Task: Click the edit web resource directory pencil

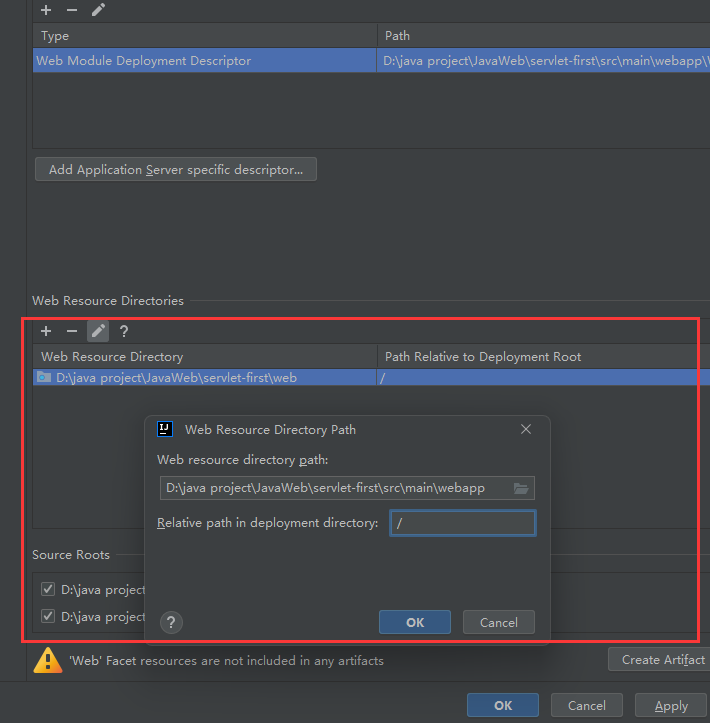Action: click(x=98, y=331)
